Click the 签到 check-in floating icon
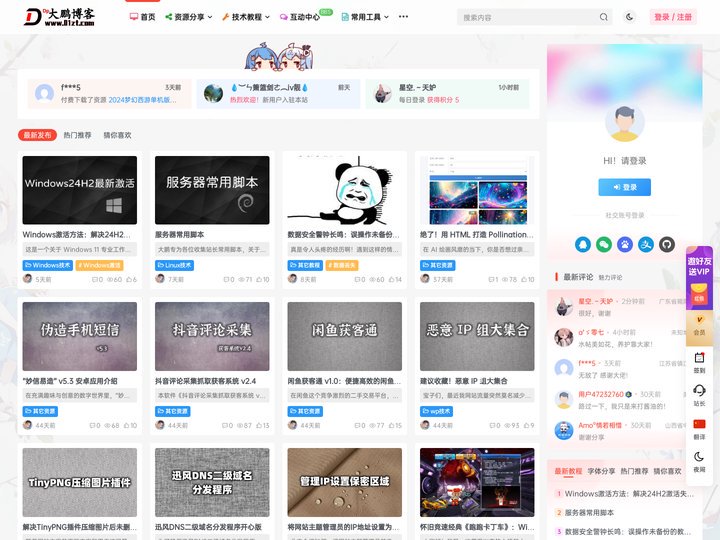The image size is (720, 540). (699, 362)
